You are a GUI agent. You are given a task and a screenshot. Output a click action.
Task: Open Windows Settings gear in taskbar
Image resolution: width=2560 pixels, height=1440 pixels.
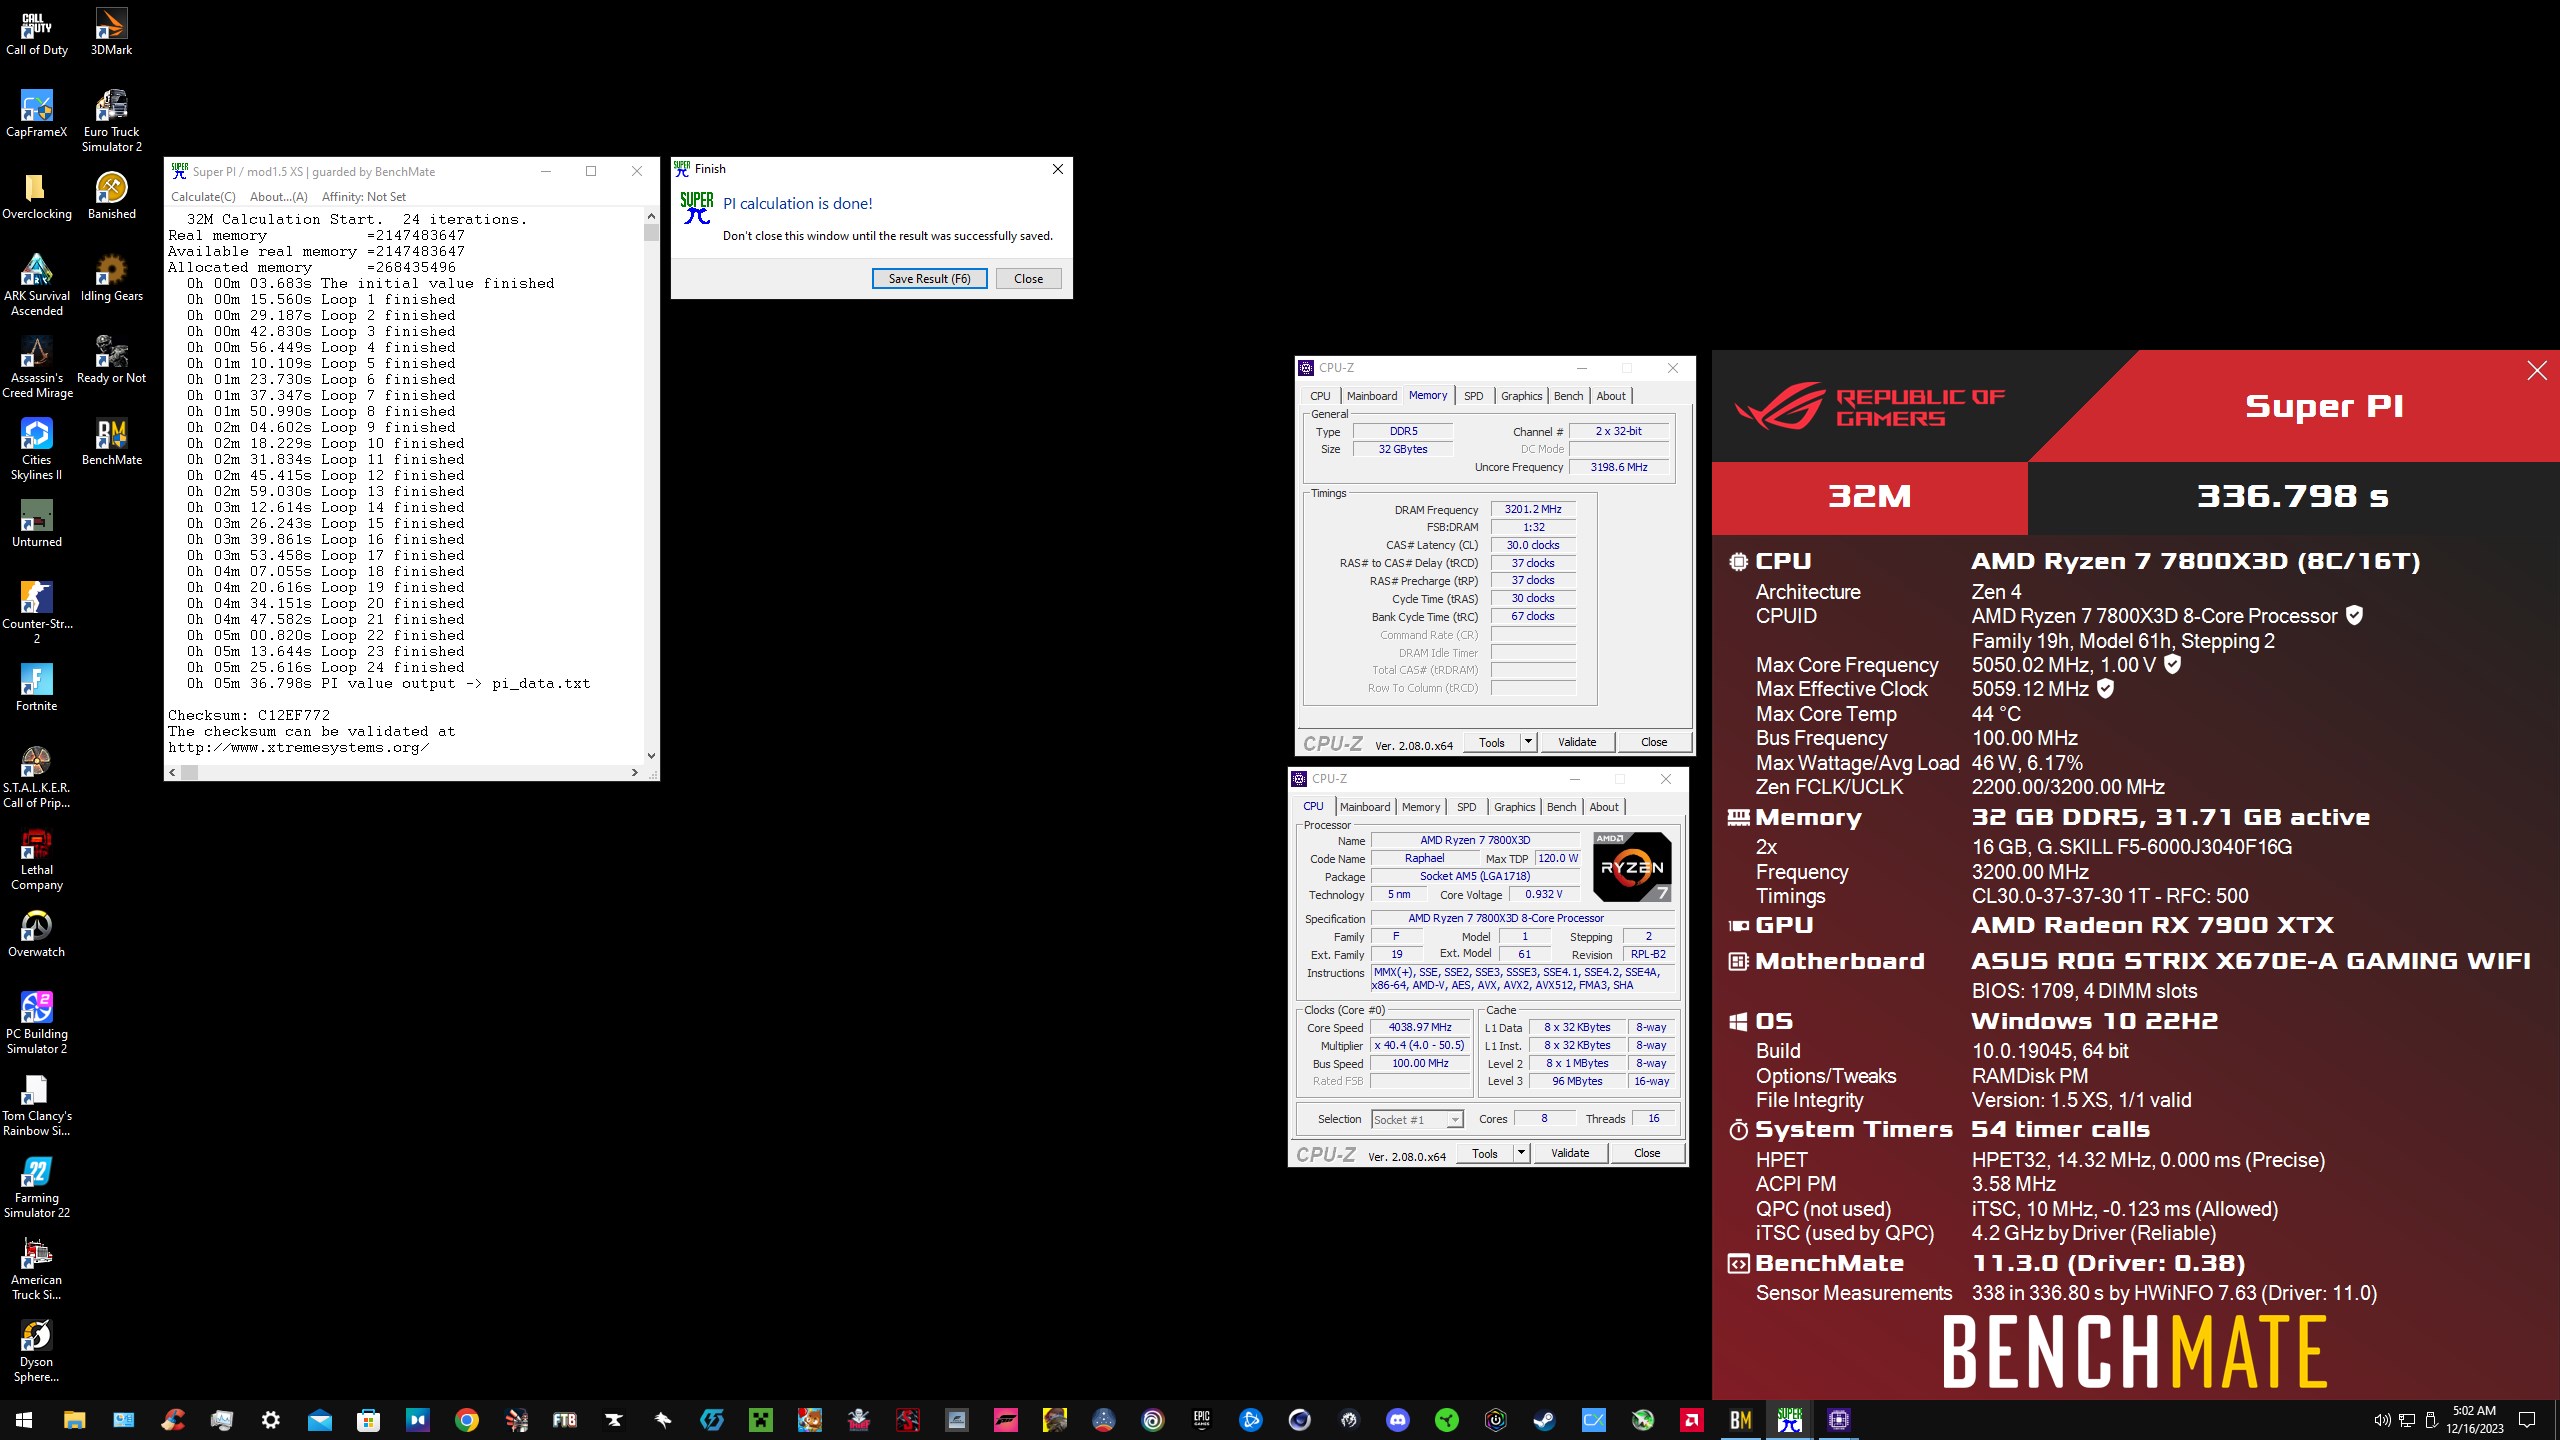pos(270,1420)
